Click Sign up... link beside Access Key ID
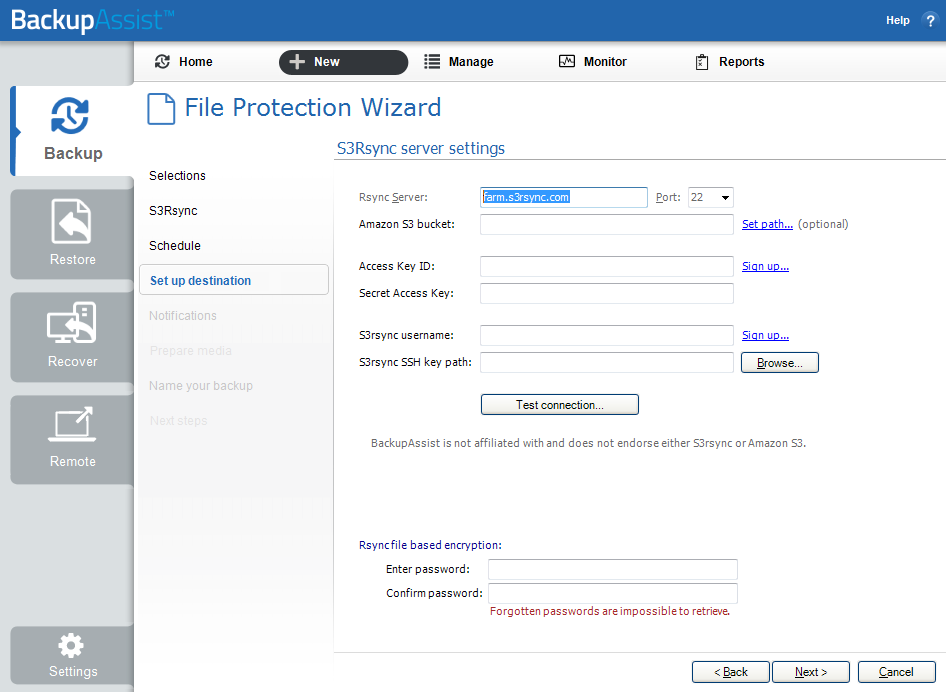 click(766, 266)
